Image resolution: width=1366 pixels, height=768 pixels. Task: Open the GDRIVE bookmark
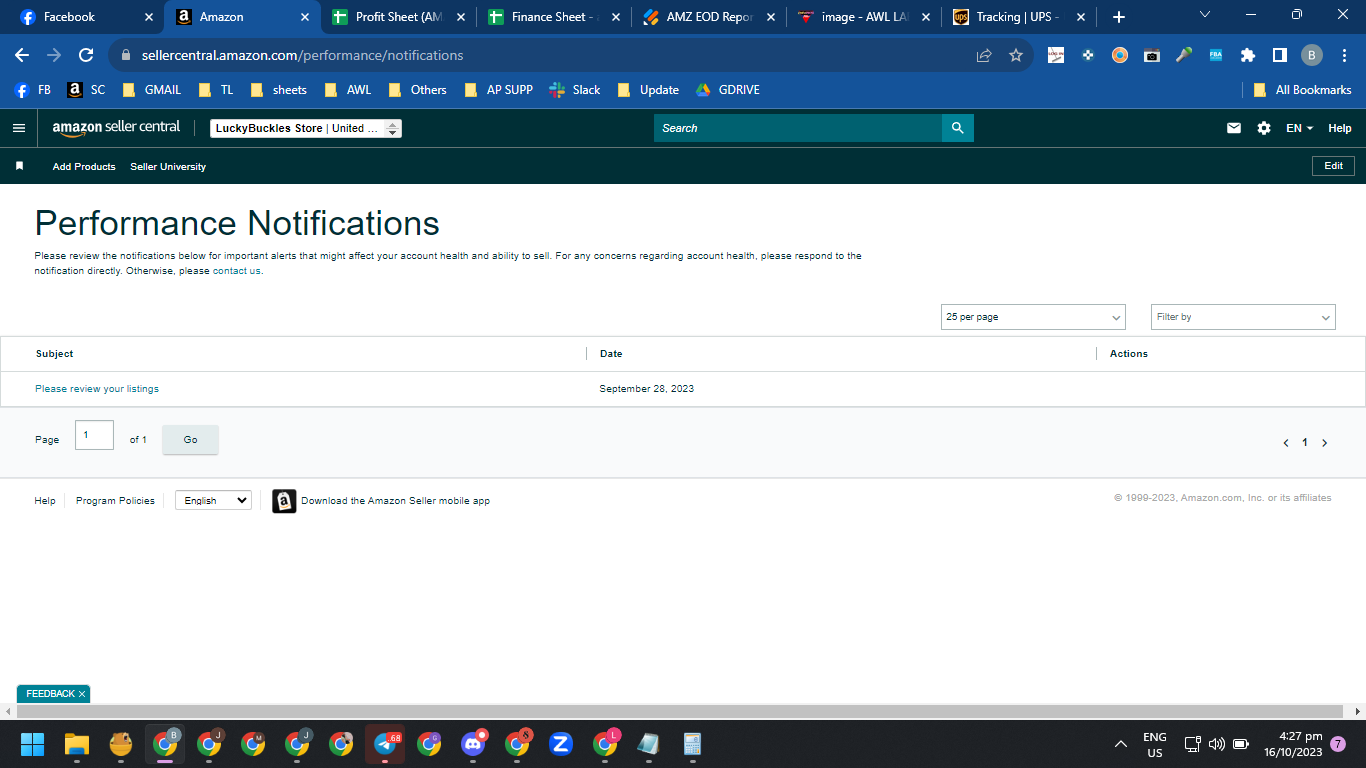point(728,90)
